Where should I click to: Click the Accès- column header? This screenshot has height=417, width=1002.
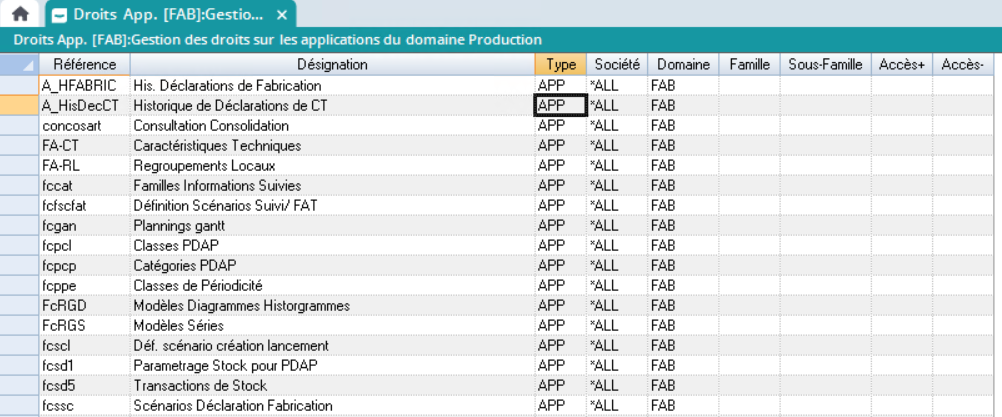coord(963,65)
